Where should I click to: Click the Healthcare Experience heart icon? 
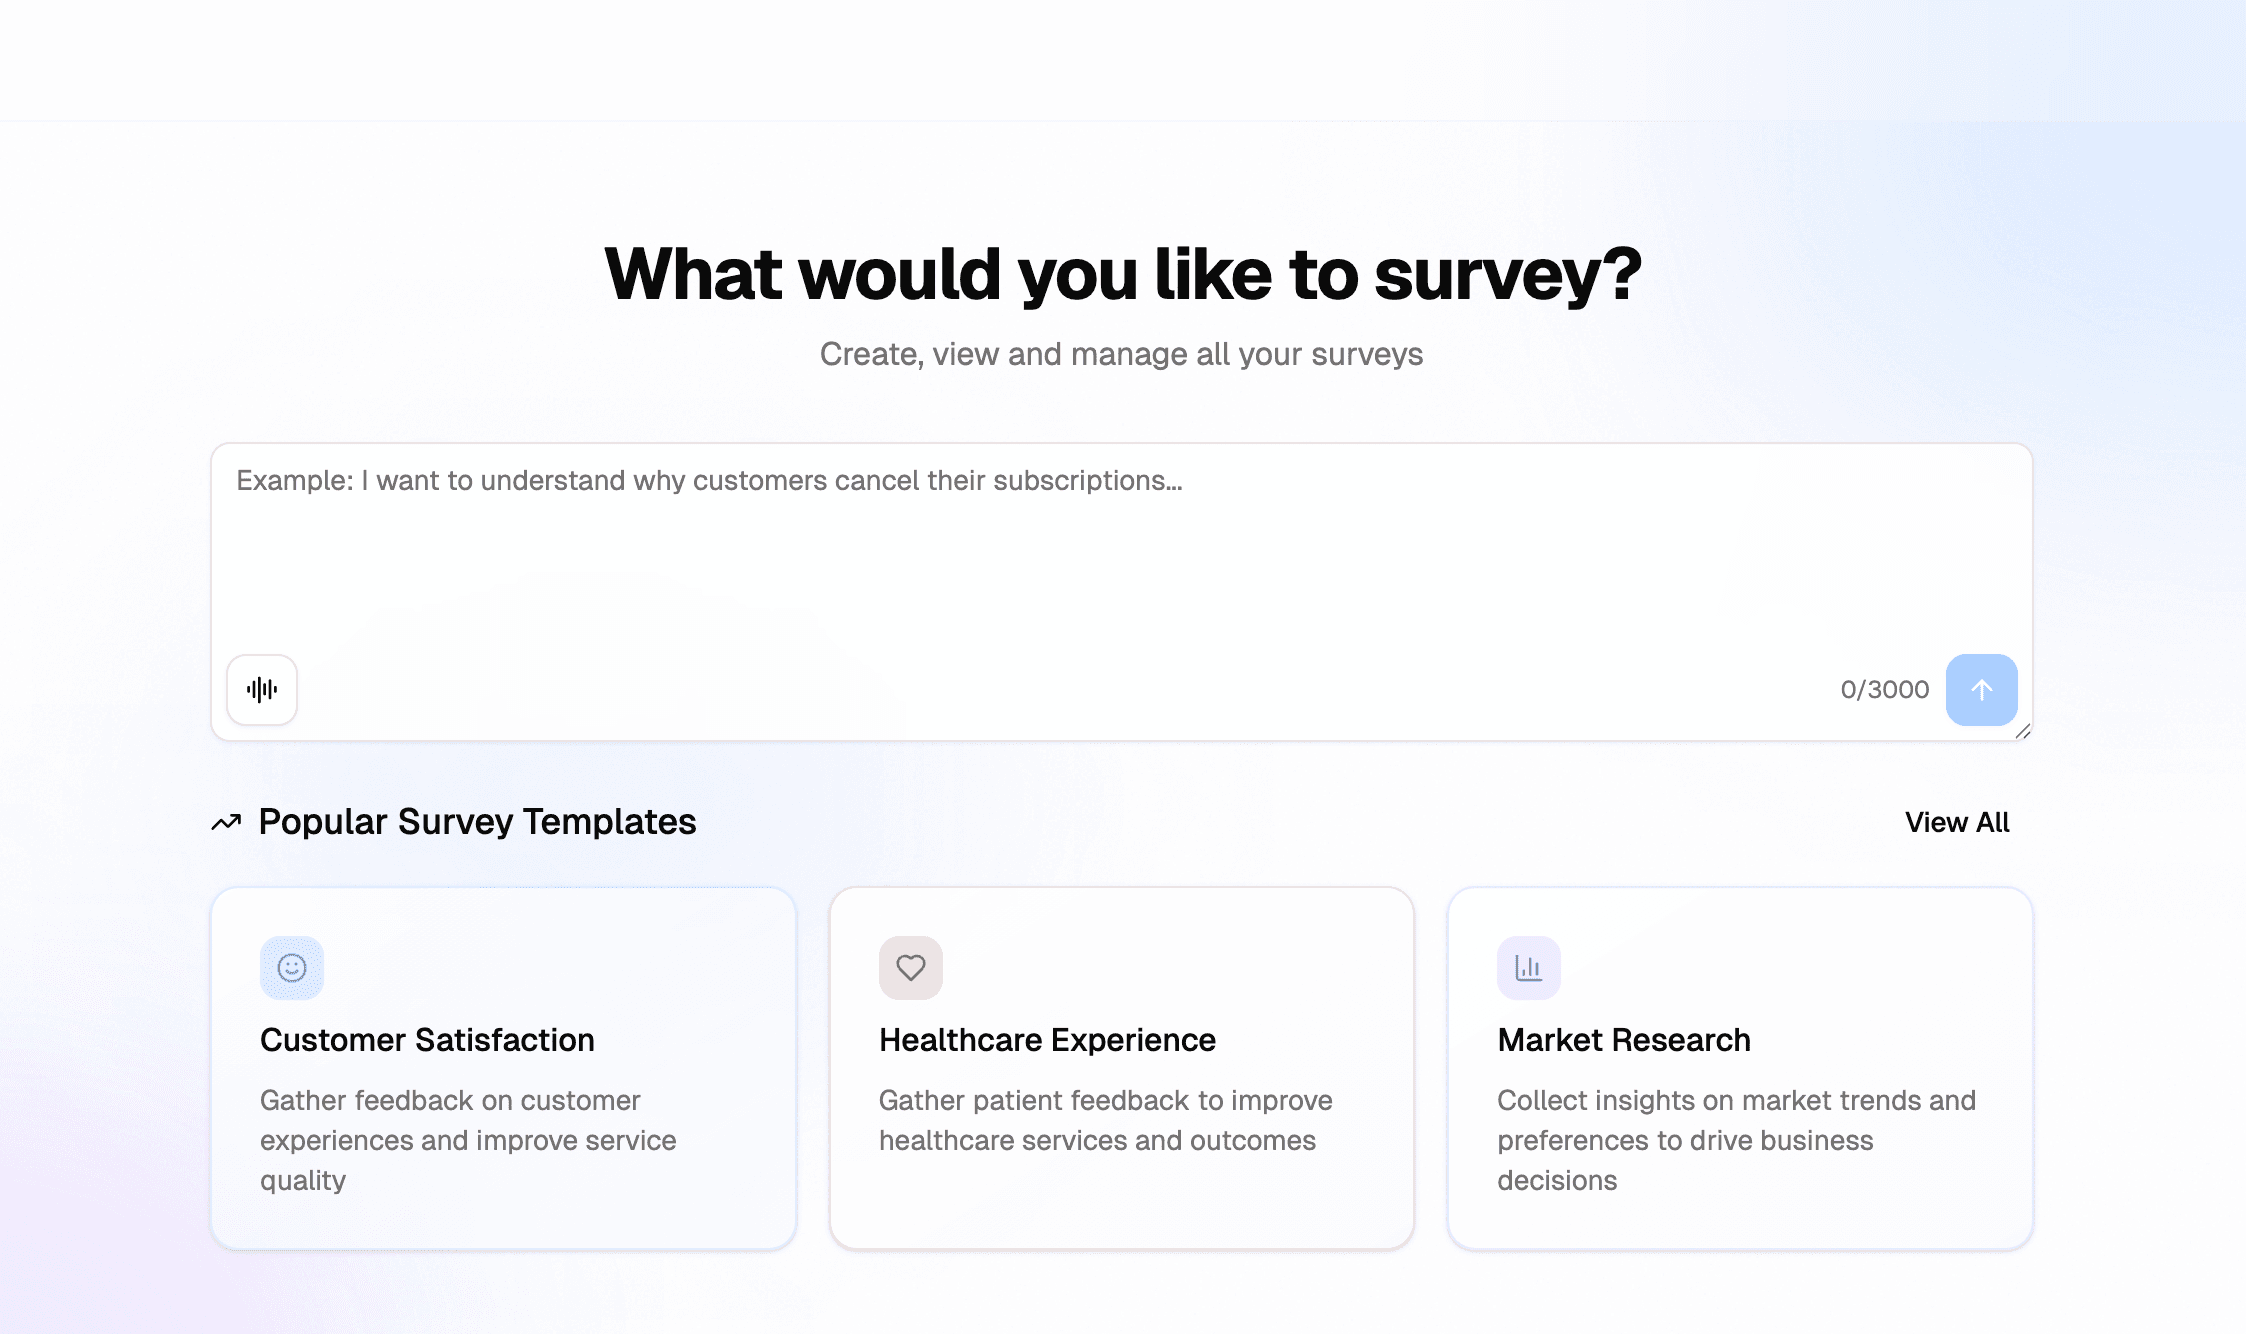click(910, 968)
